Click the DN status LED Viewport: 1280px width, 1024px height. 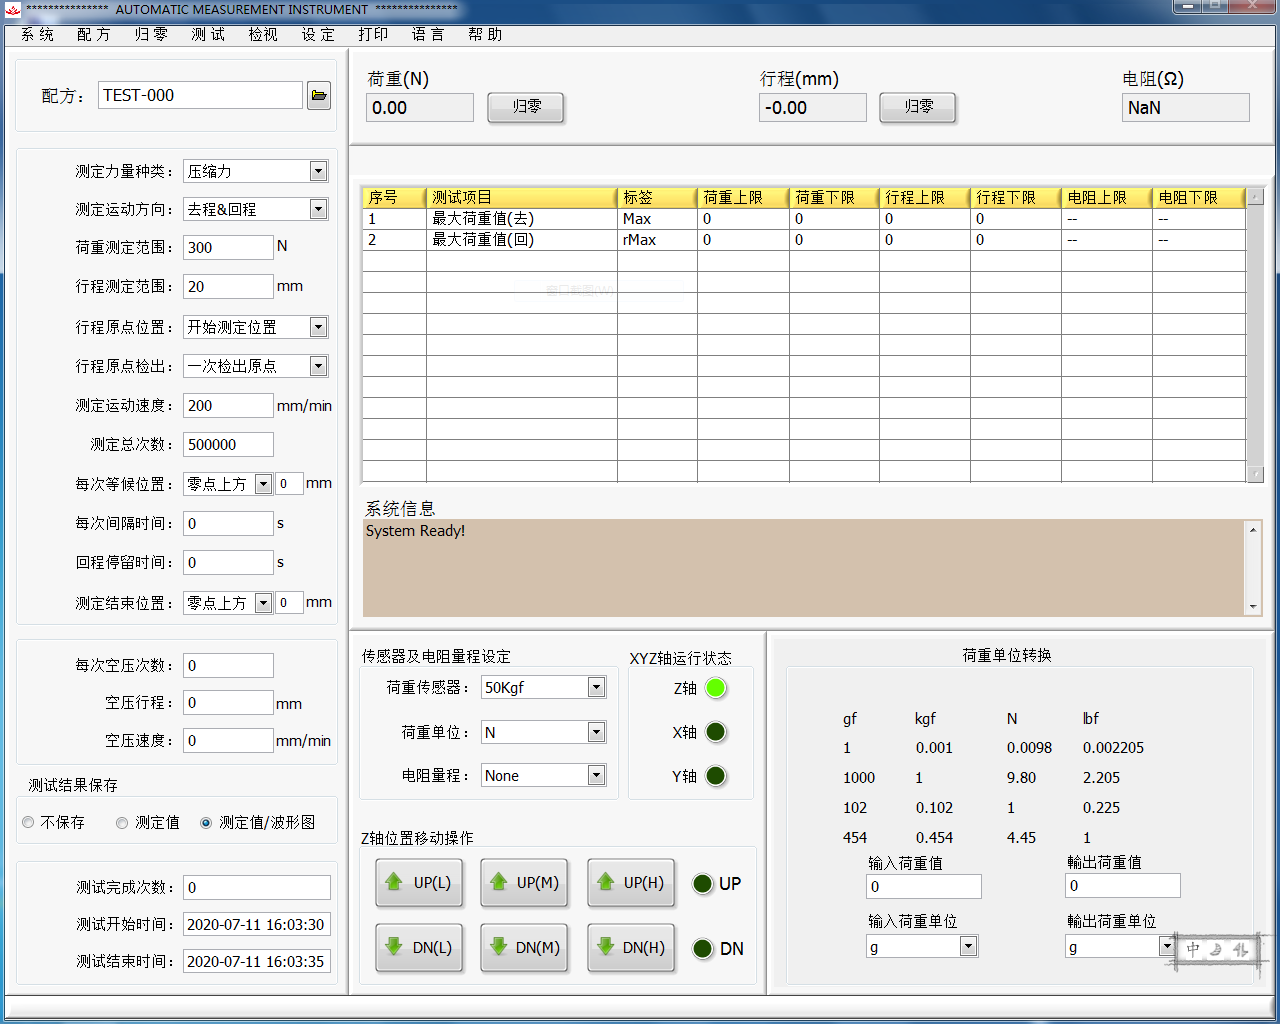tap(703, 948)
